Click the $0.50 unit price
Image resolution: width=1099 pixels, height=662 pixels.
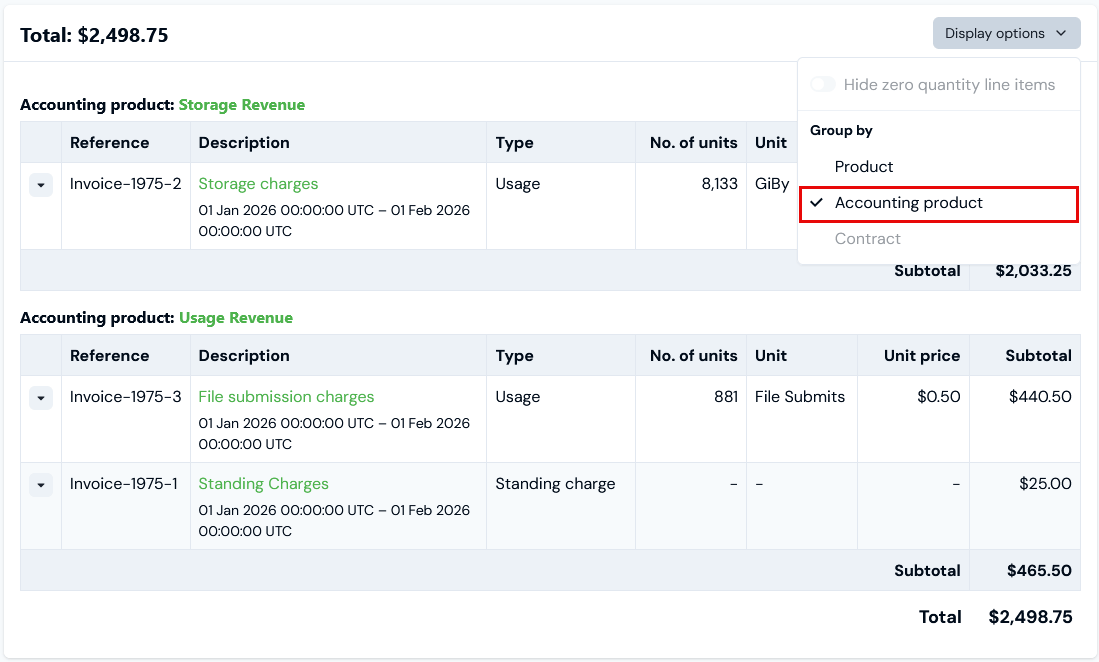[938, 396]
